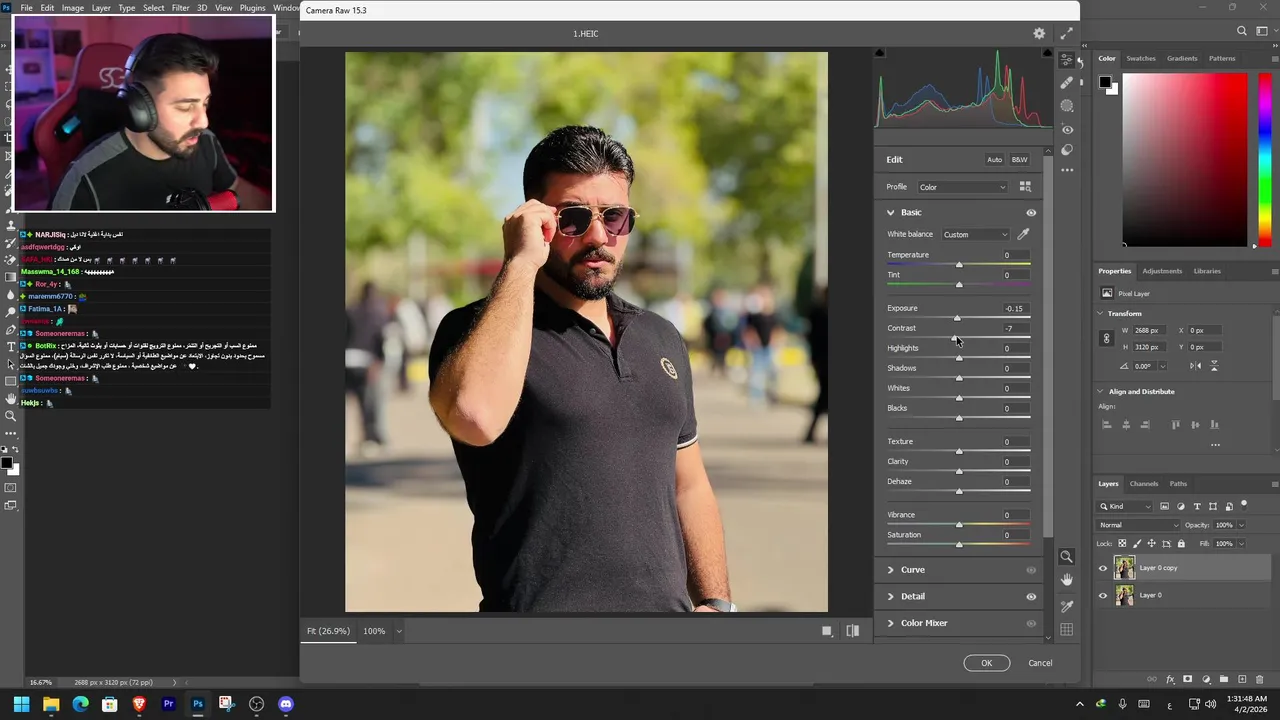Lock all with padlock icon in Layers
1280x720 pixels.
1181,543
